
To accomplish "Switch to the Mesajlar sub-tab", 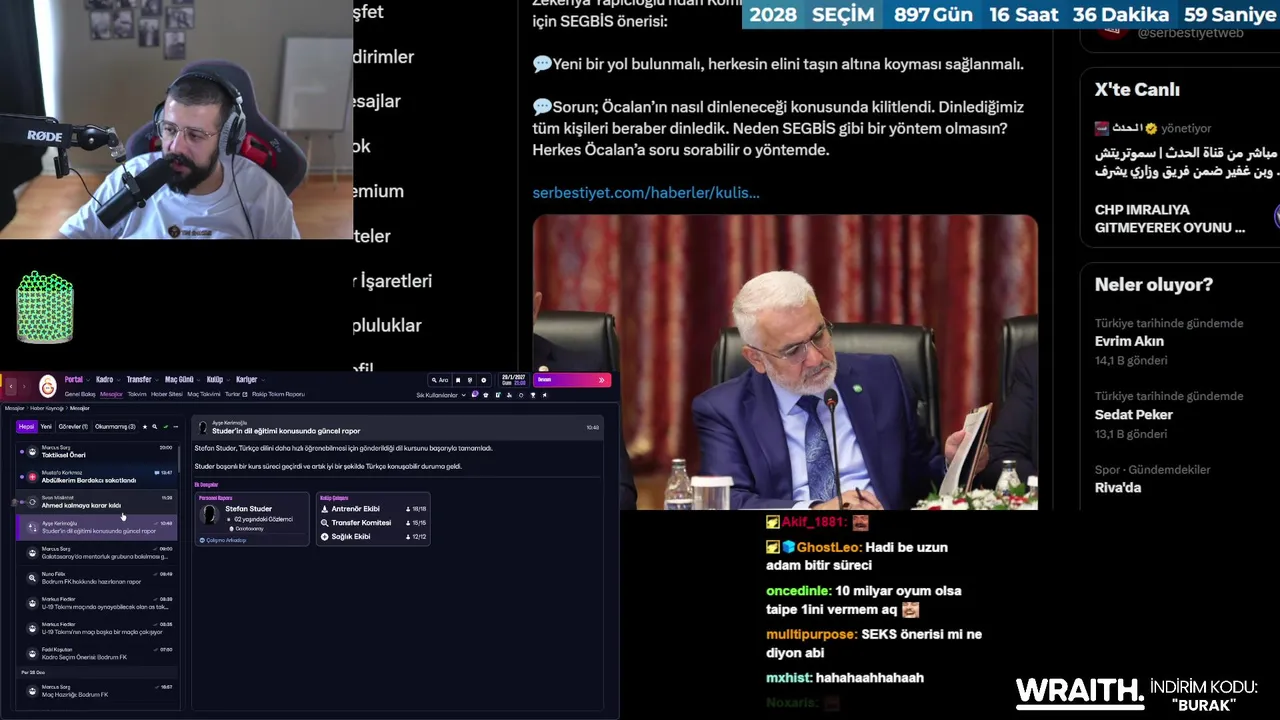I will click(x=111, y=394).
